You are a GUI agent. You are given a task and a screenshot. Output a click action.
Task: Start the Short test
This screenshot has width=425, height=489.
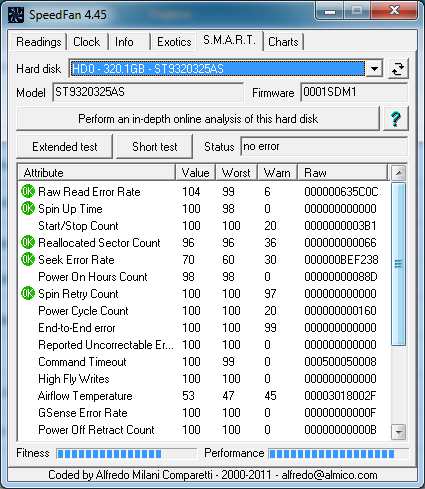point(155,147)
